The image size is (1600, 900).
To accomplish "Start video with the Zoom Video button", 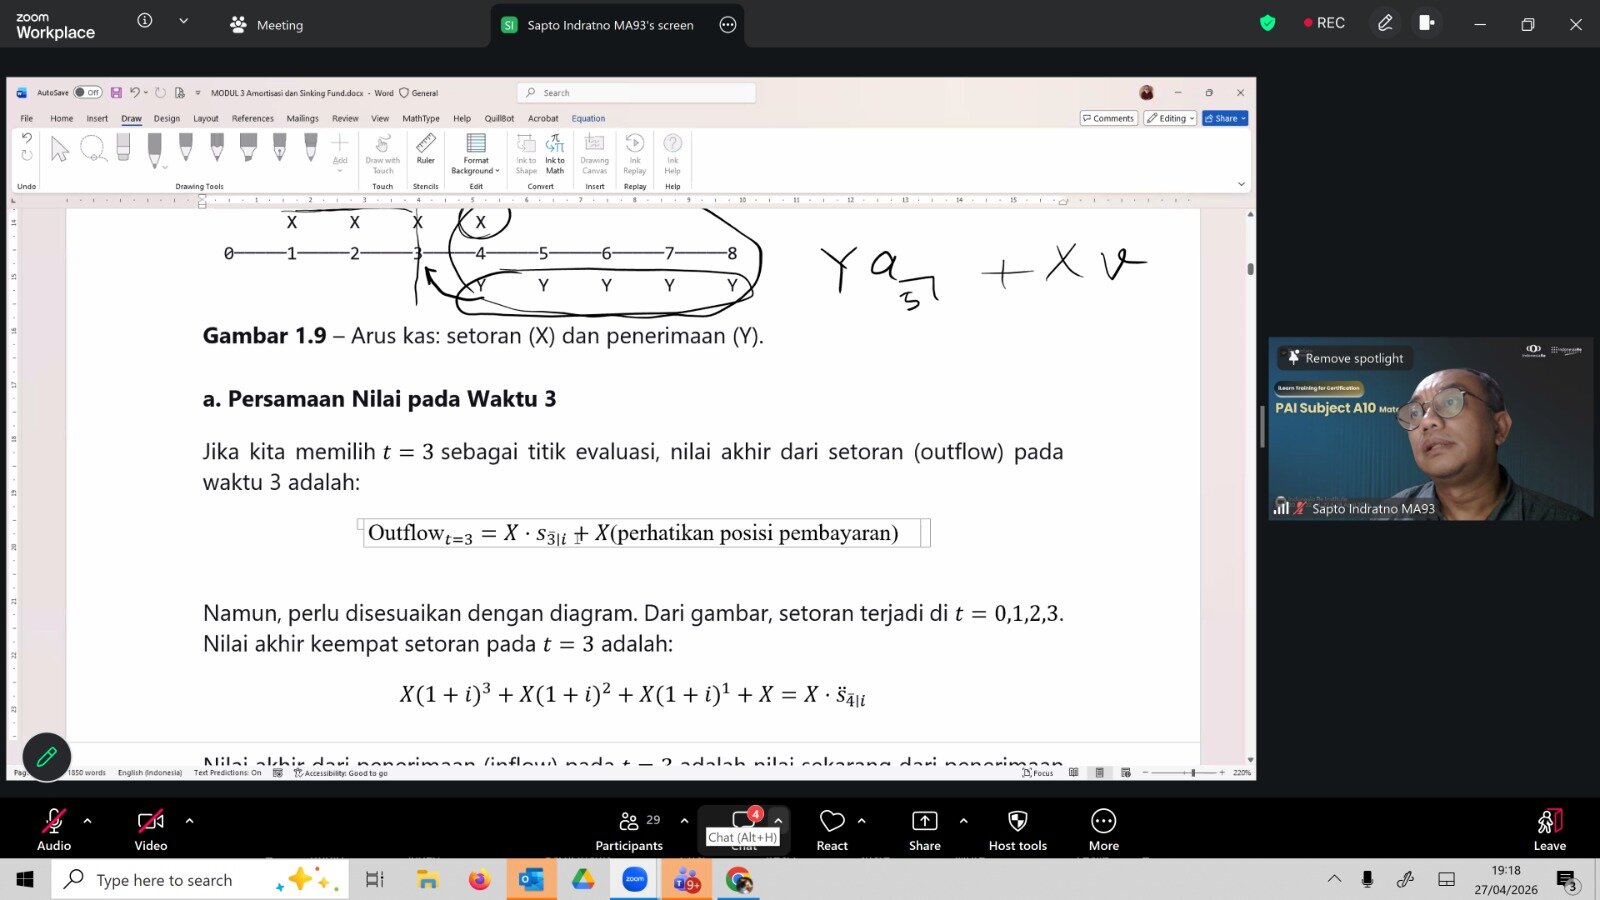I will point(151,830).
